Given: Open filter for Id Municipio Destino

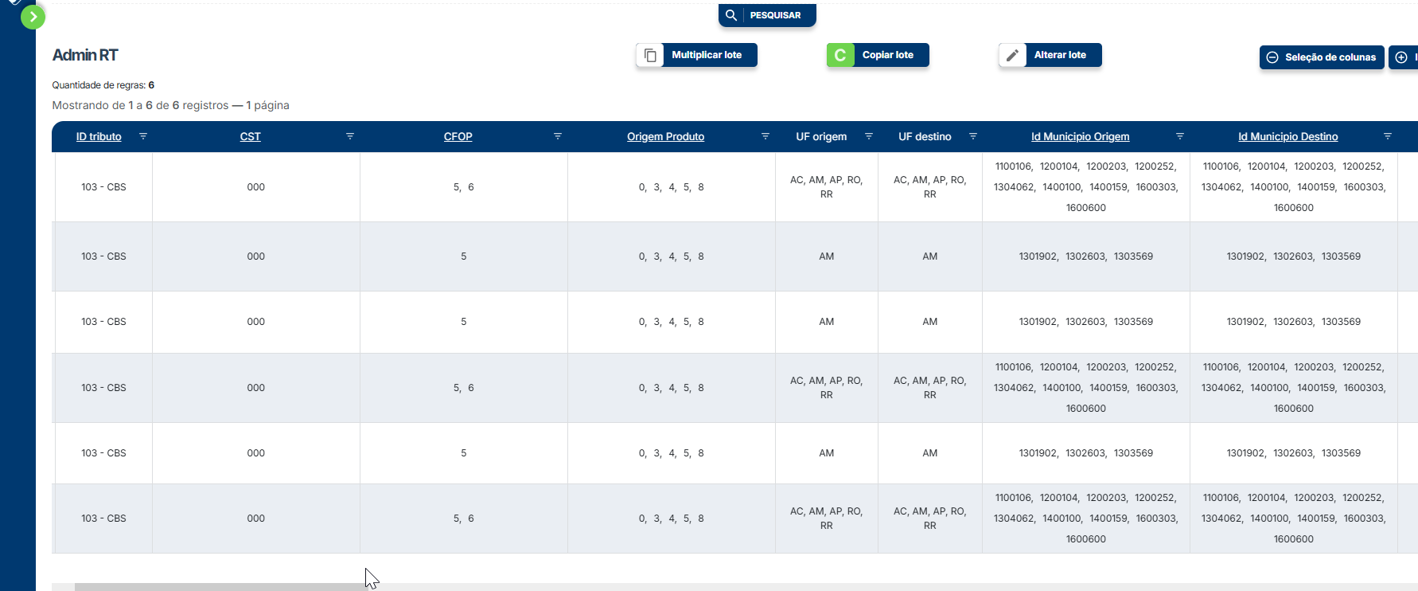Looking at the screenshot, I should click(1387, 136).
